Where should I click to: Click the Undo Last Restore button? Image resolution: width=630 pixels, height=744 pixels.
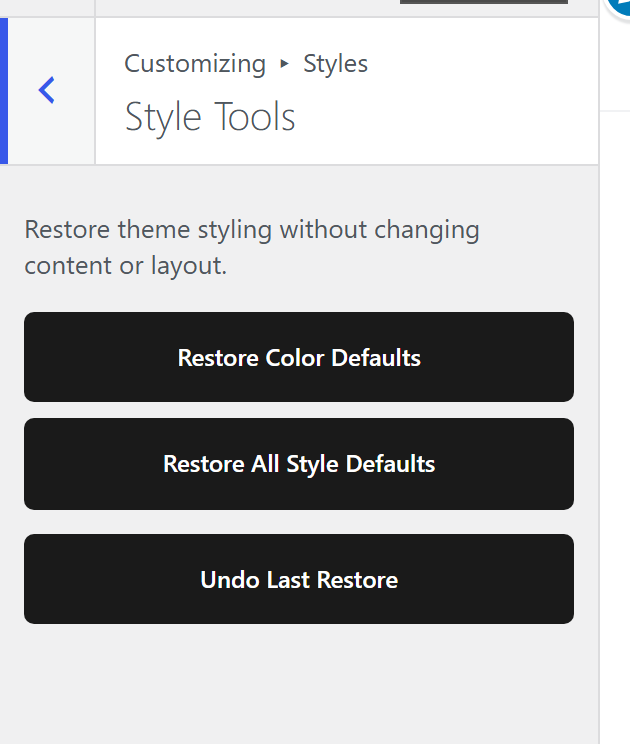(299, 579)
